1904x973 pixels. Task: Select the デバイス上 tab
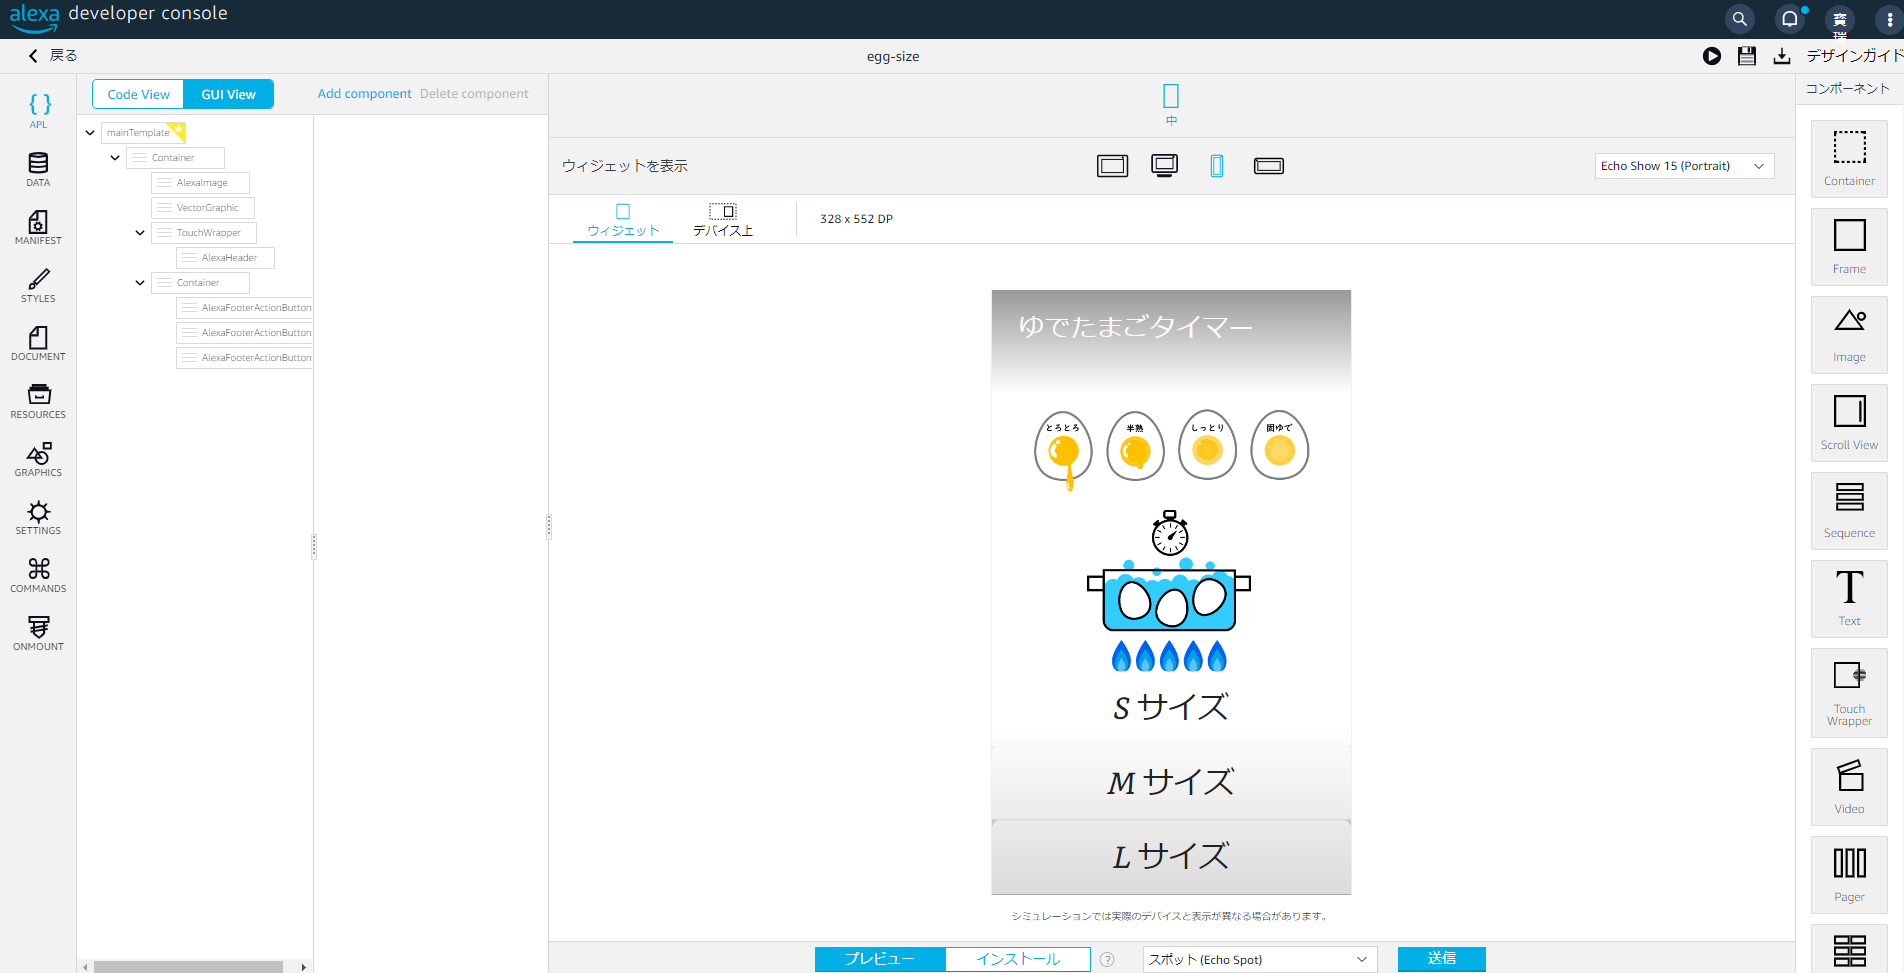[x=723, y=221]
